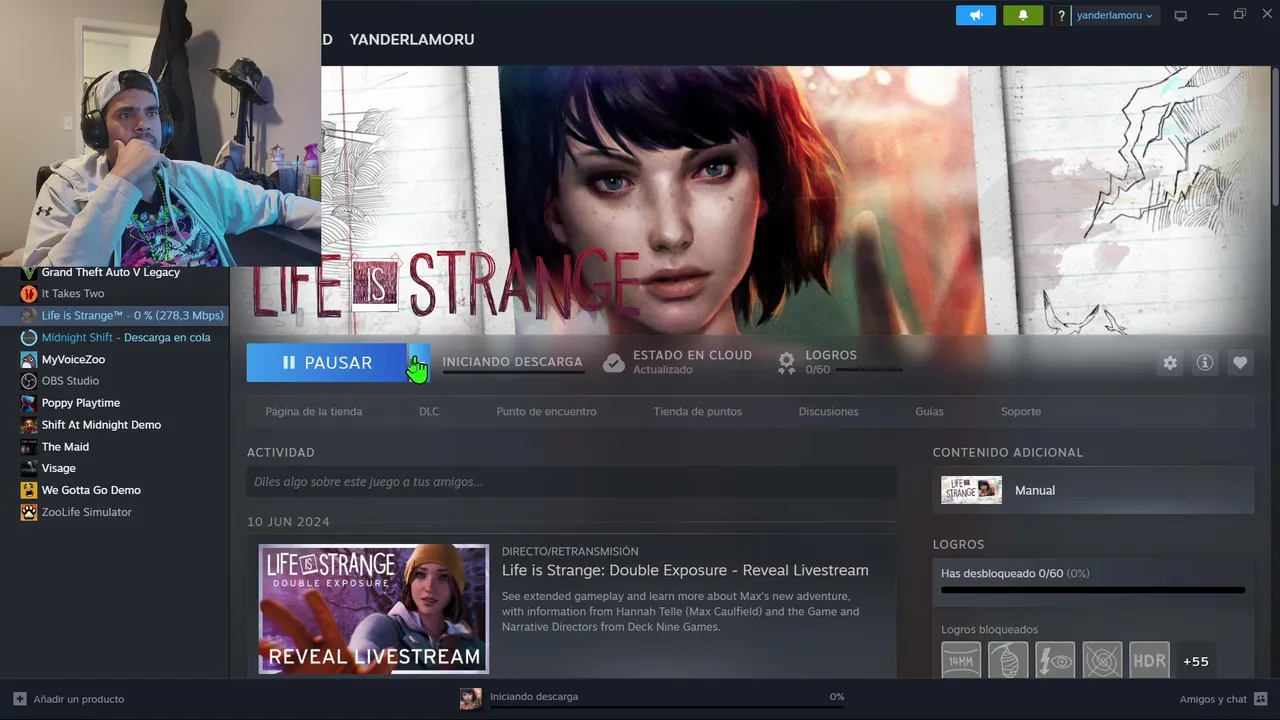
Task: Click the Logros 0/60 header stat
Action: (831, 362)
